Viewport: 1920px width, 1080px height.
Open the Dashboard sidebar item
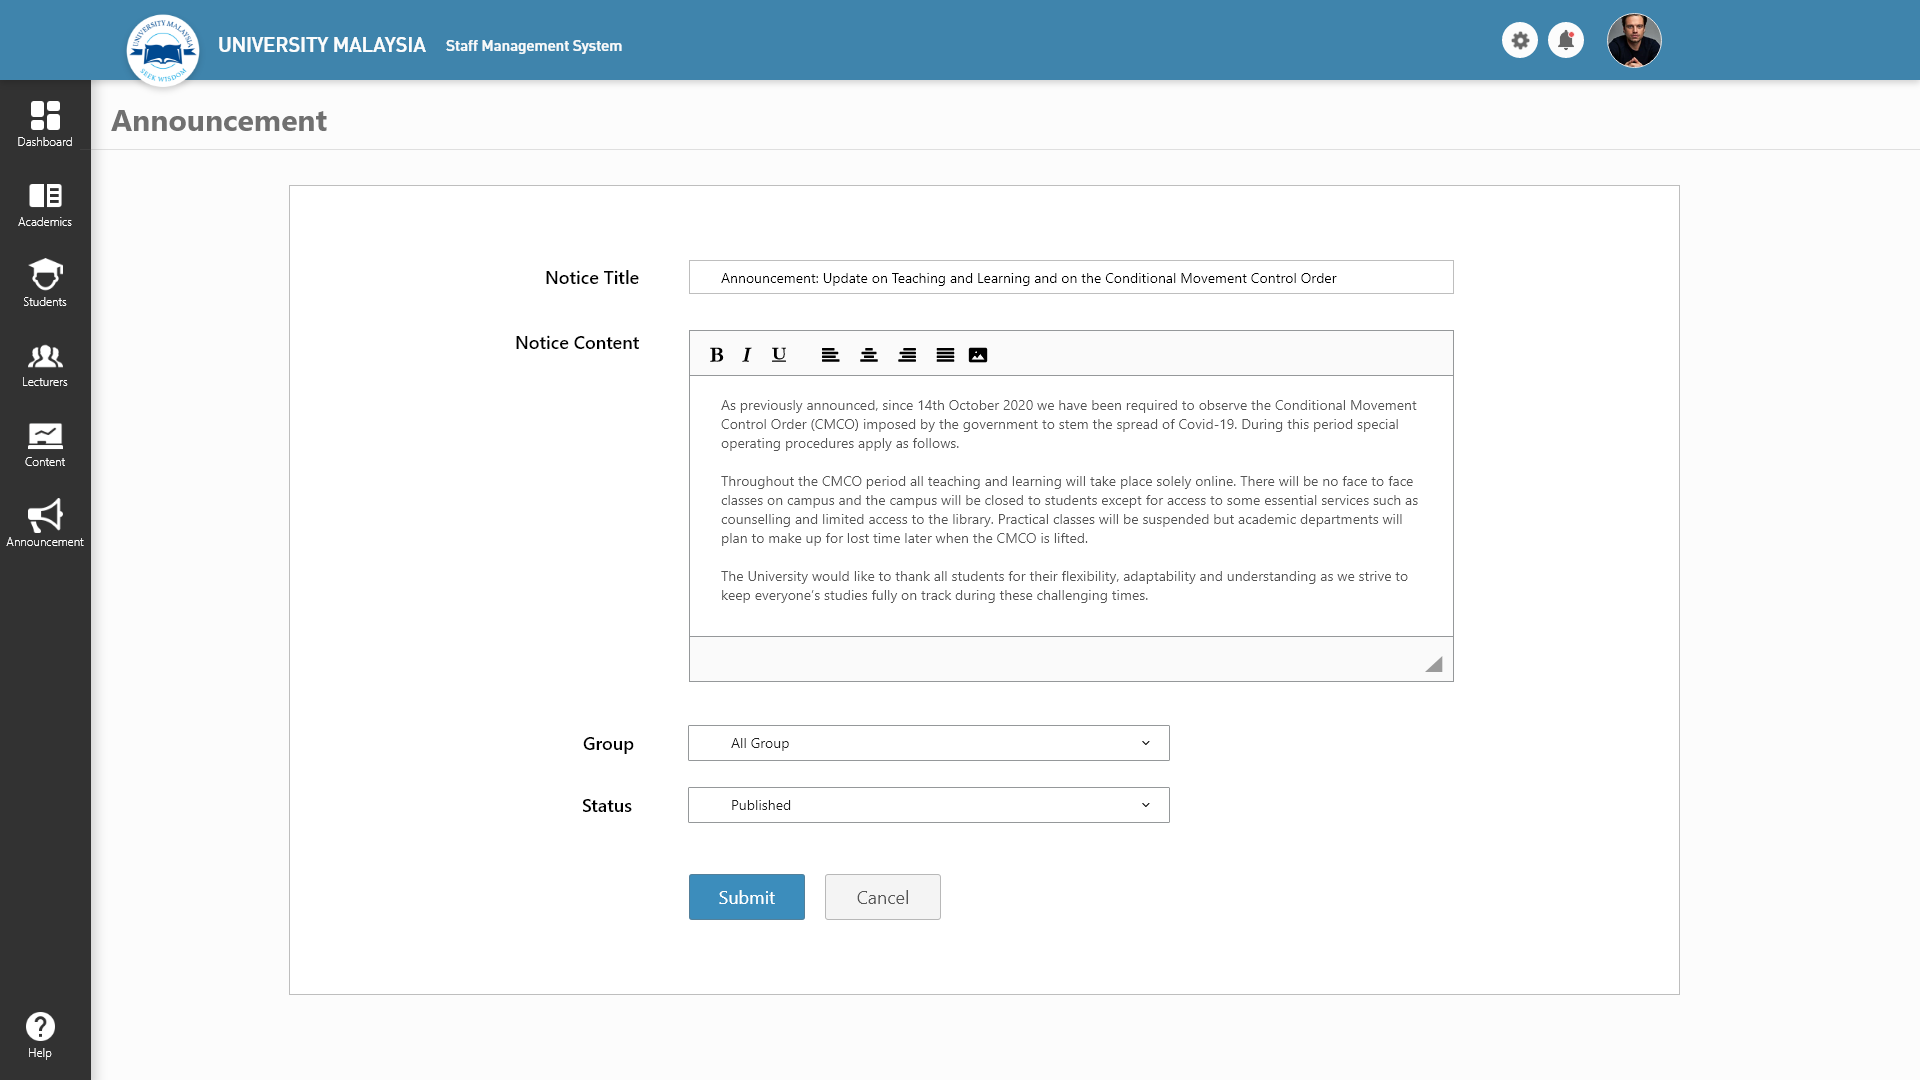(45, 124)
